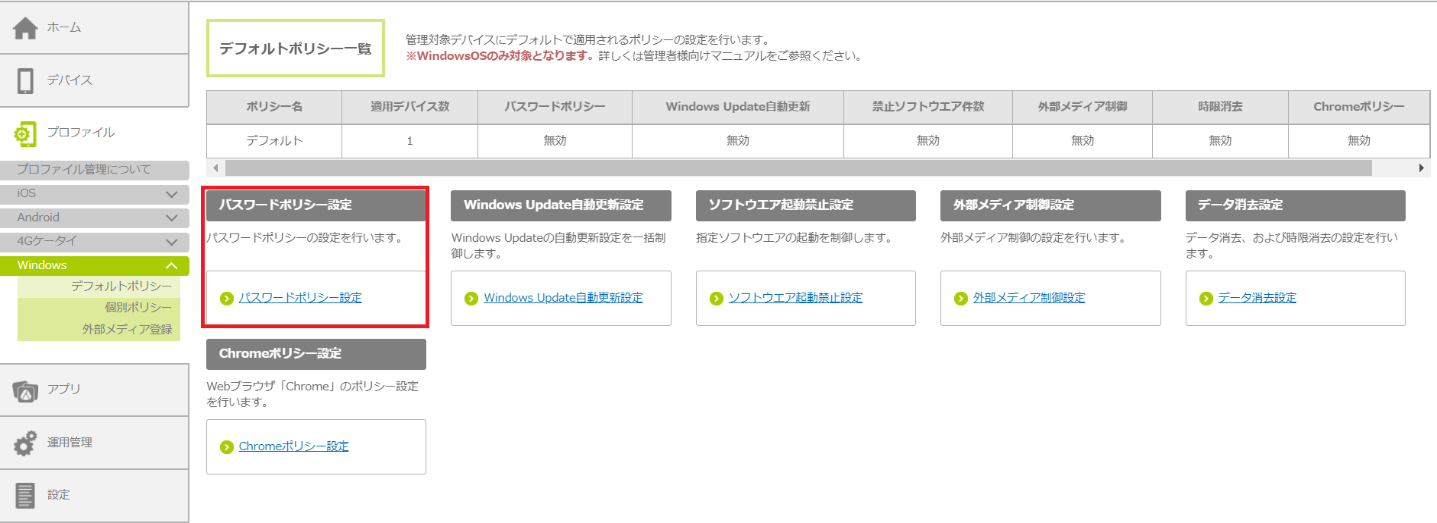Collapse the Windows section chevron
The height and width of the screenshot is (523, 1437).
171,266
